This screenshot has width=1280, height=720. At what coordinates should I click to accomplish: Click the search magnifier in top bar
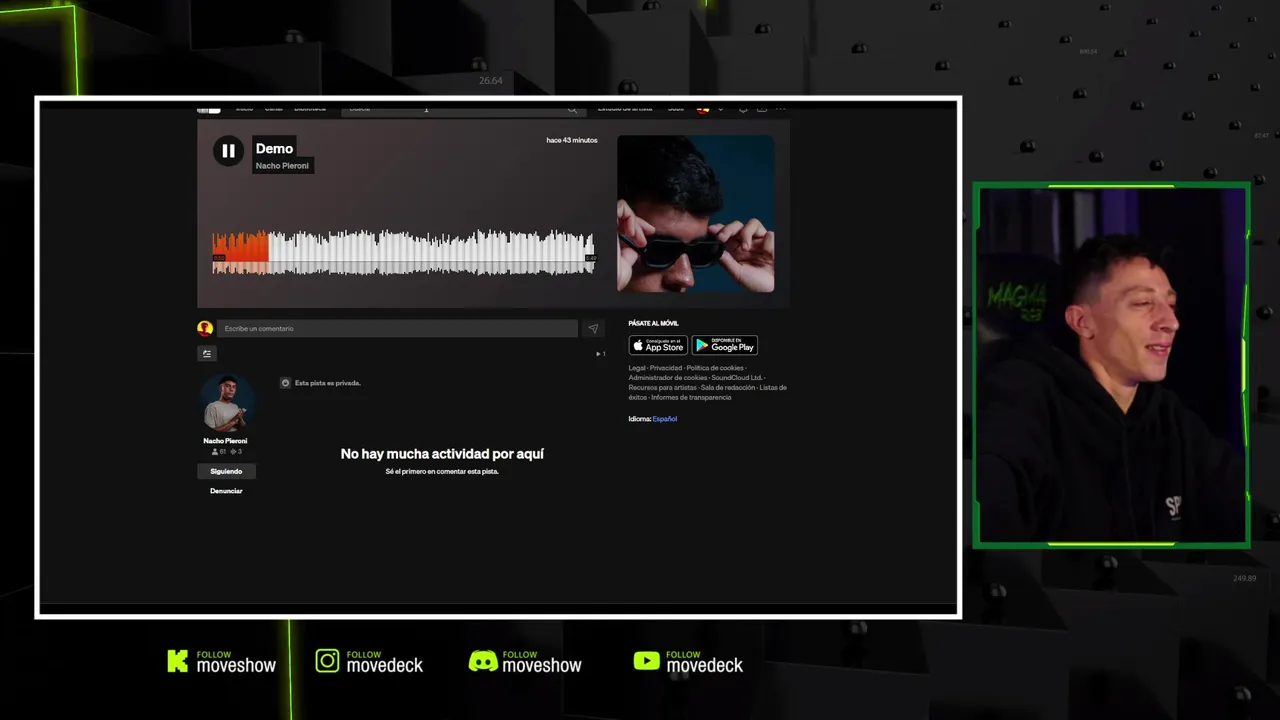click(572, 108)
